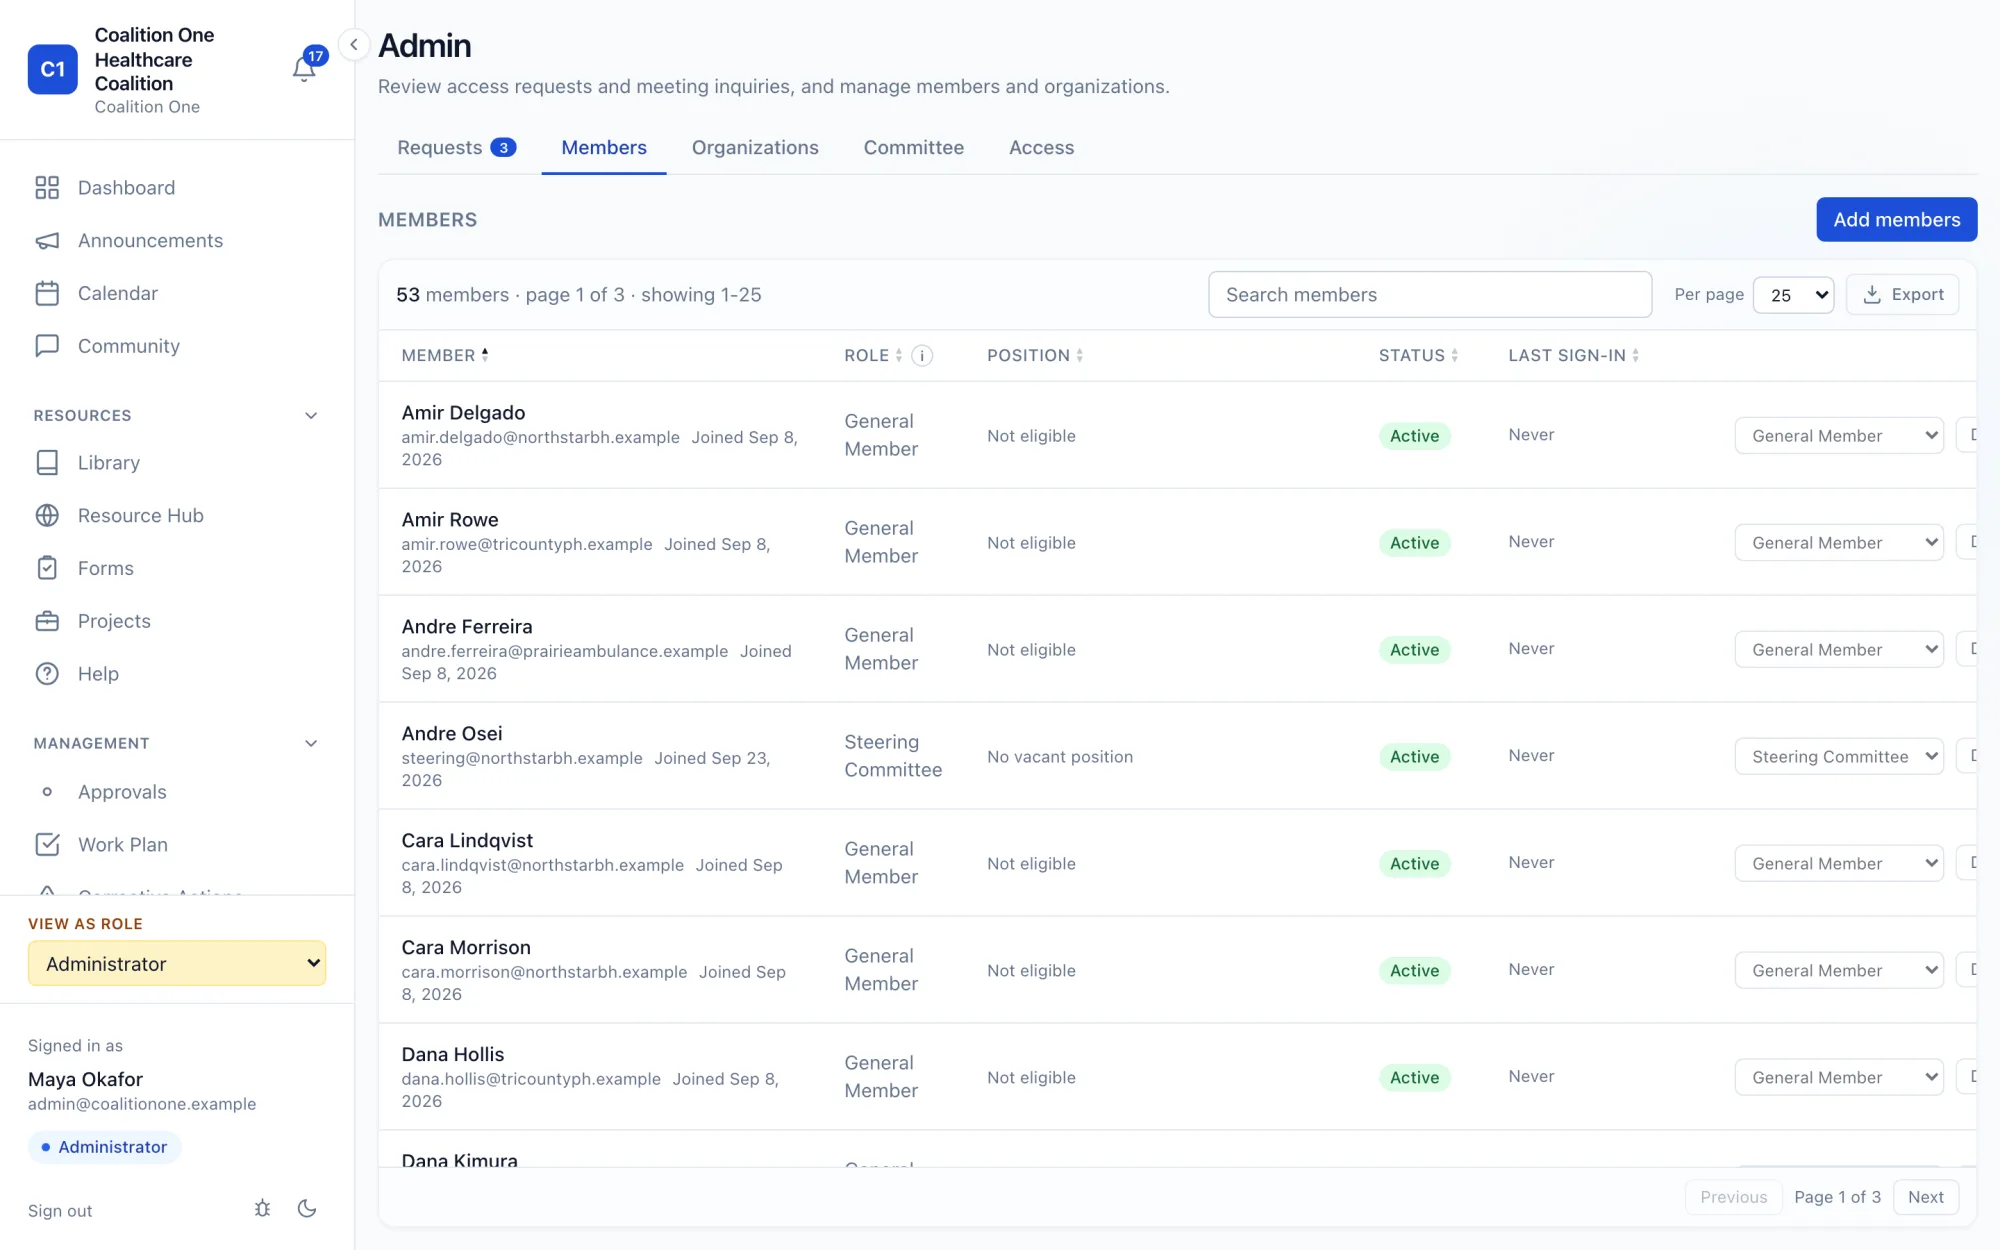The height and width of the screenshot is (1250, 2000).
Task: Click the role info icon in table header
Action: click(922, 356)
